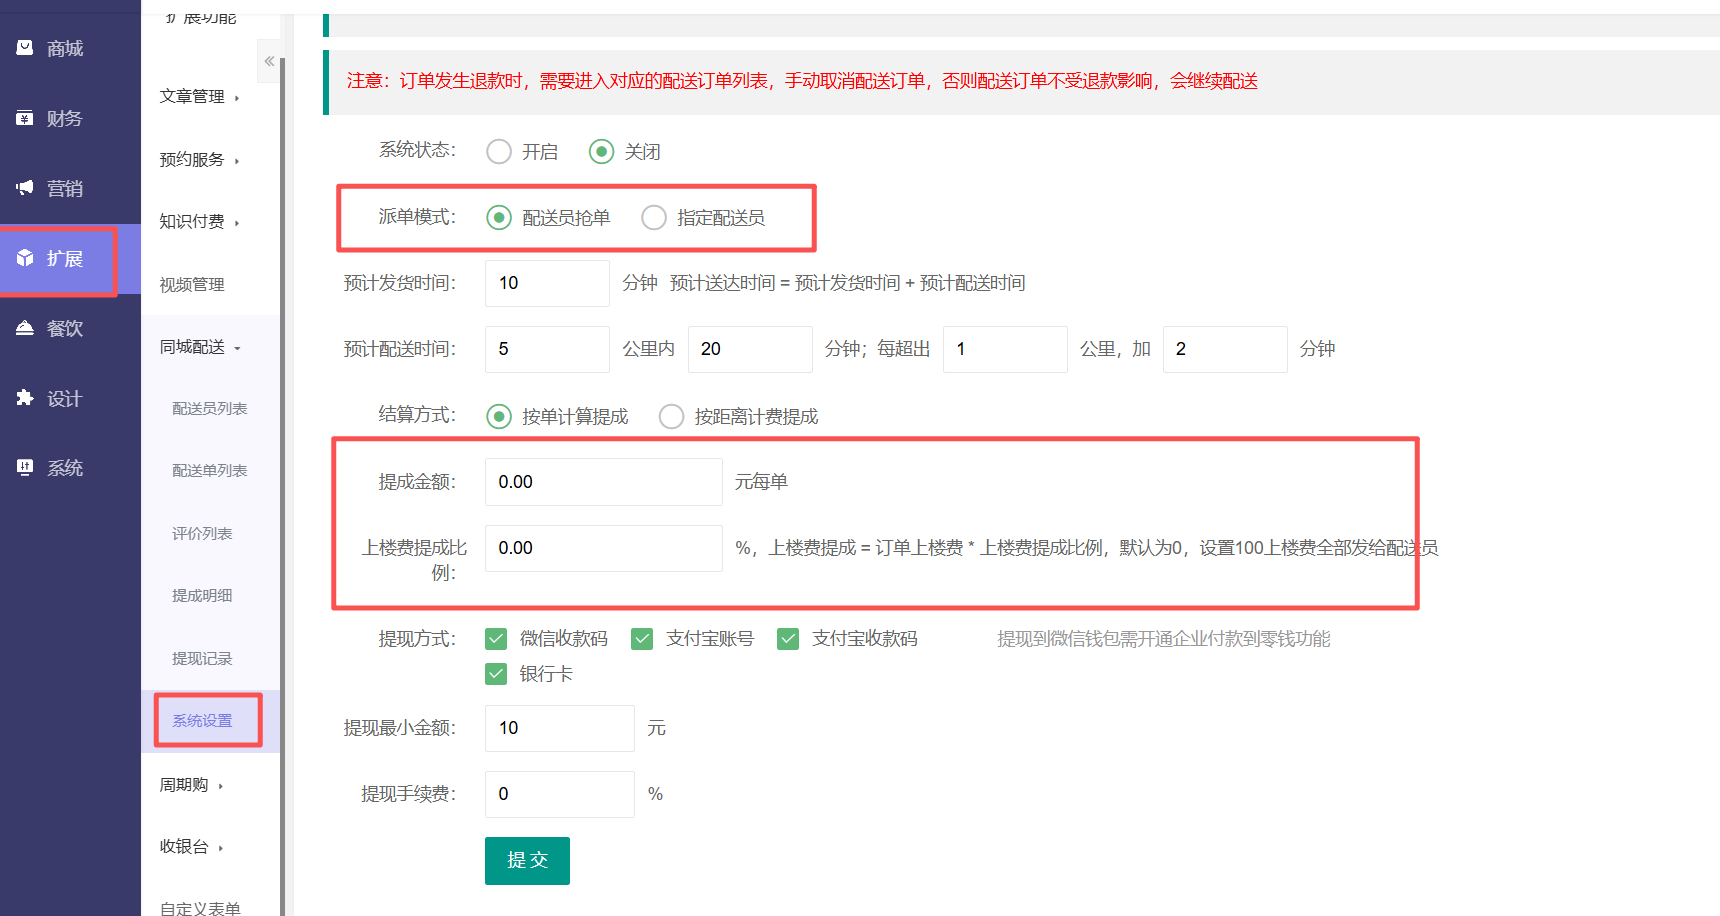1720x916 pixels.
Task: Open the 系统 system icon in sidebar
Action: click(x=25, y=468)
